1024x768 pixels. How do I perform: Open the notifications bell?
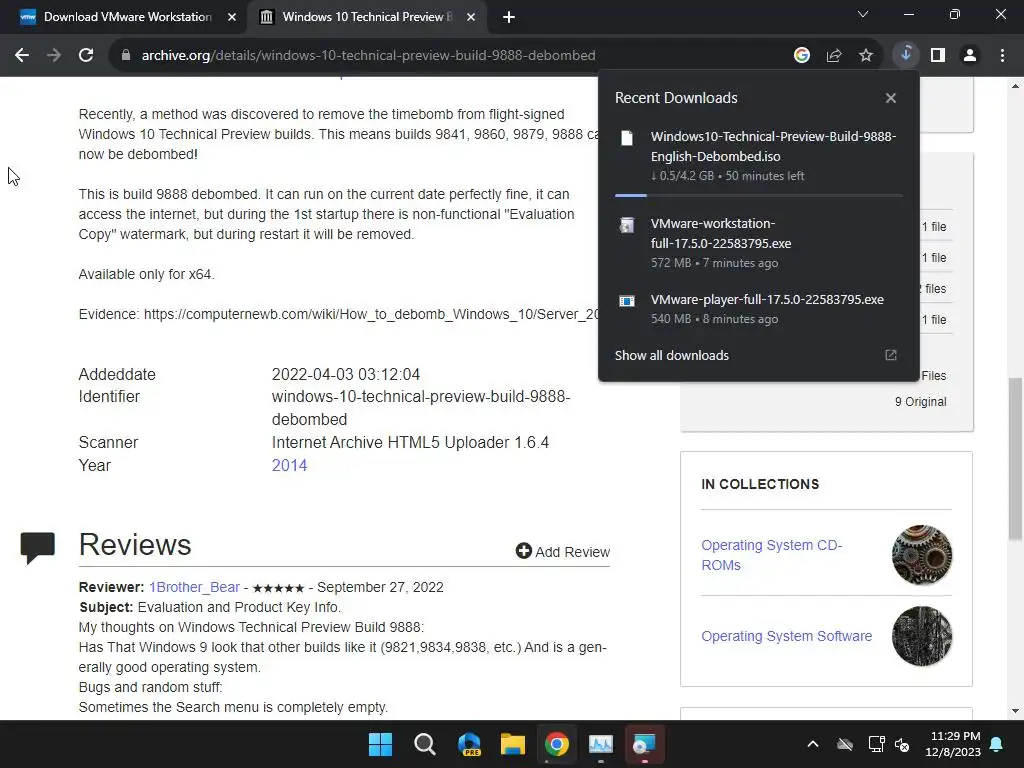997,744
